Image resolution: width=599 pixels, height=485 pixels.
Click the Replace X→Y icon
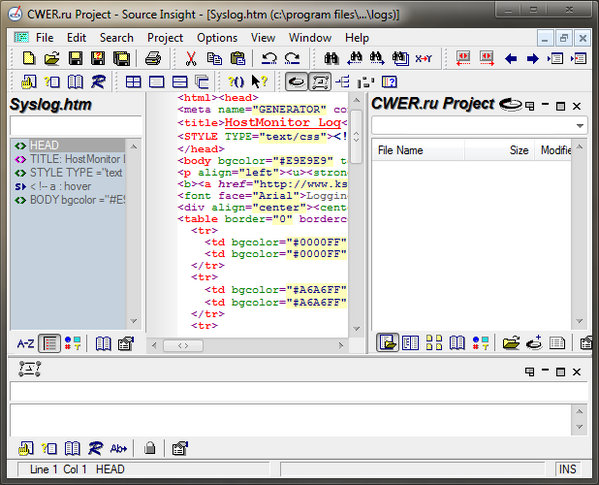tap(424, 58)
